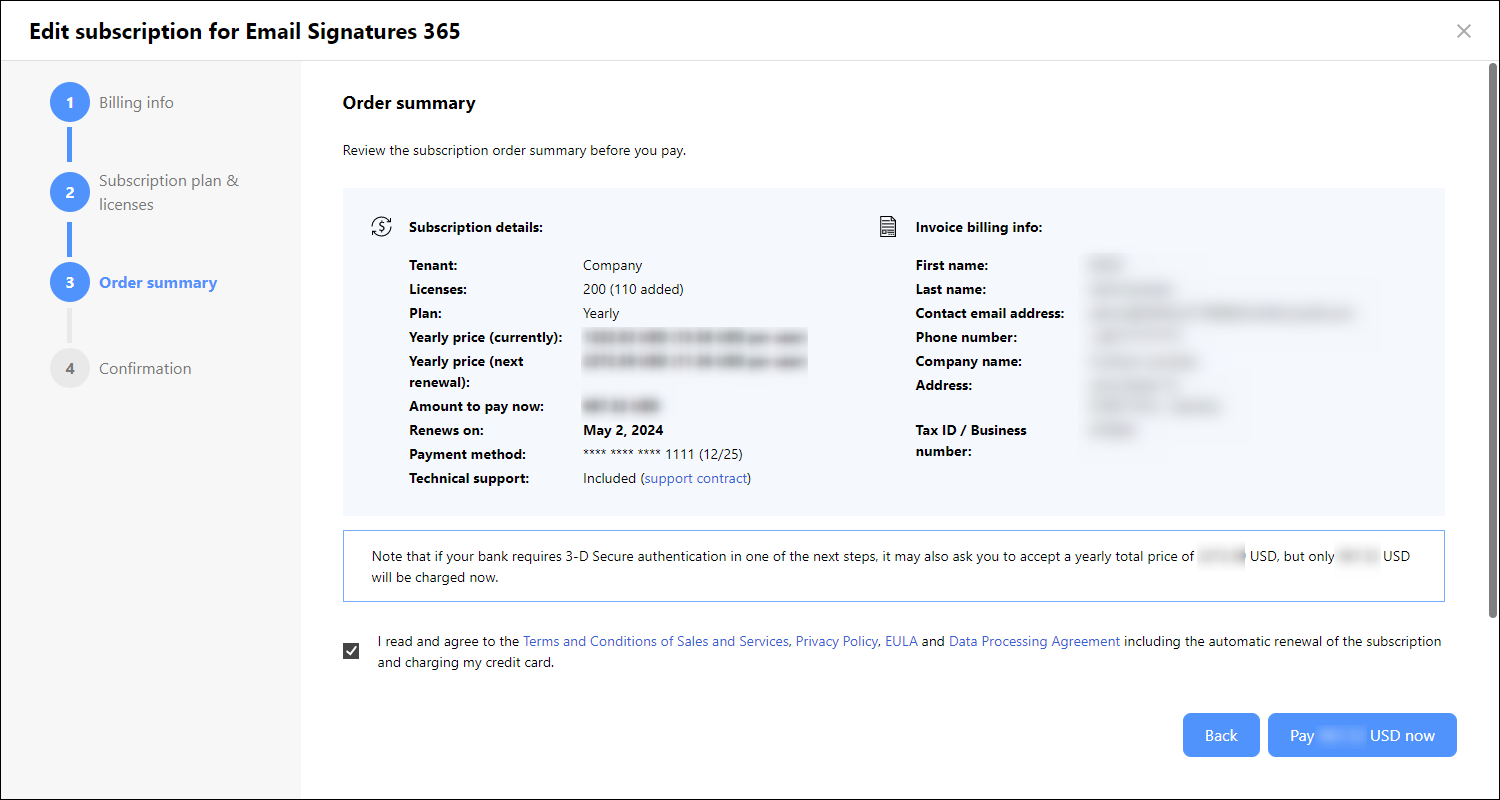Viewport: 1500px width, 800px height.
Task: Click the dialog title 'Edit subscription for Email Signatures 365'
Action: [245, 31]
